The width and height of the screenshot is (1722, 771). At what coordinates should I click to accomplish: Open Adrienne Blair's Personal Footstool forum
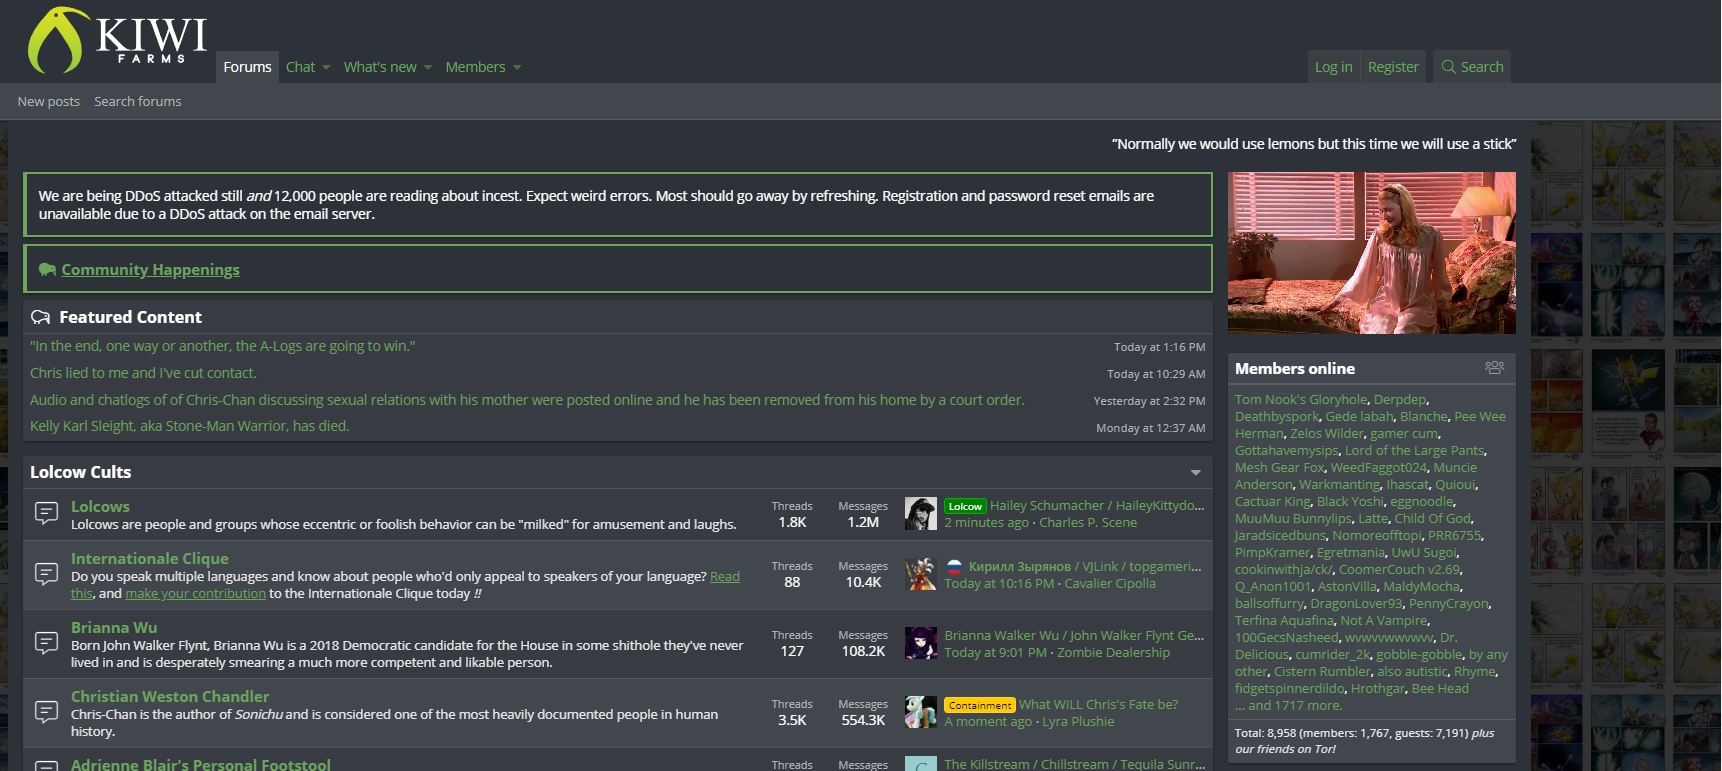(x=200, y=764)
